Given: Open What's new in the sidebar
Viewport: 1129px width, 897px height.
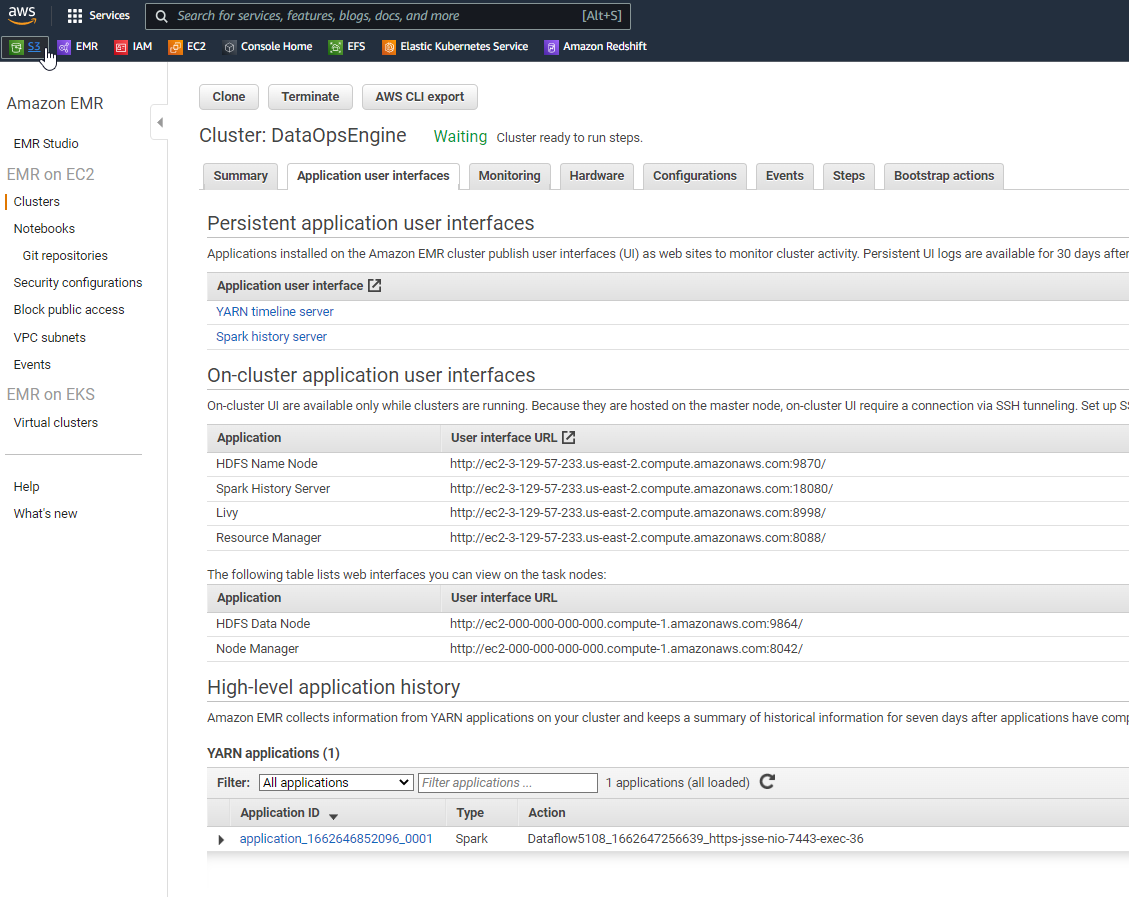Looking at the screenshot, I should click(45, 514).
